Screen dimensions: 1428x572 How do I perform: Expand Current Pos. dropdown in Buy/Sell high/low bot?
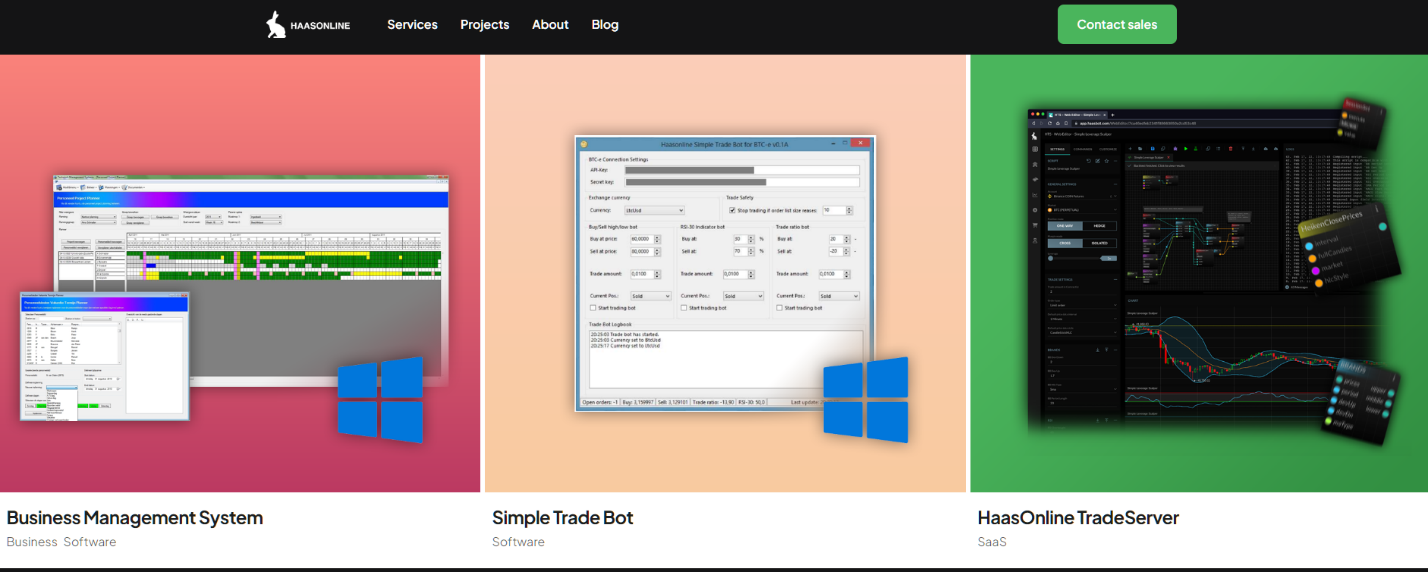click(651, 296)
